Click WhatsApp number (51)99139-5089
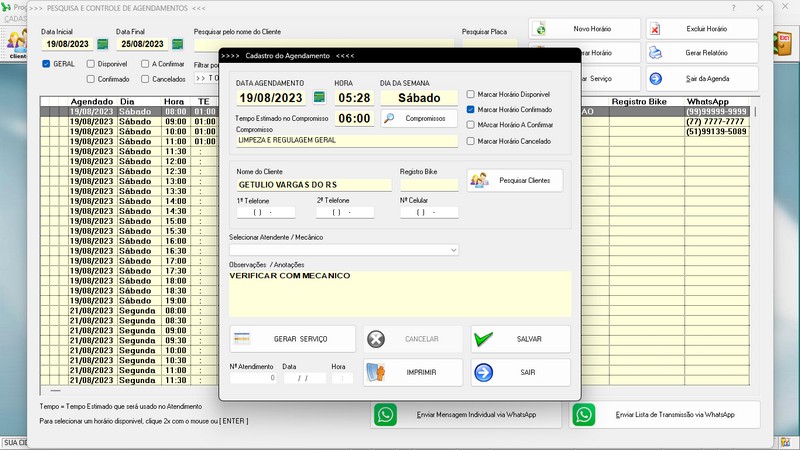Viewport: 800px width, 450px height. pos(716,131)
